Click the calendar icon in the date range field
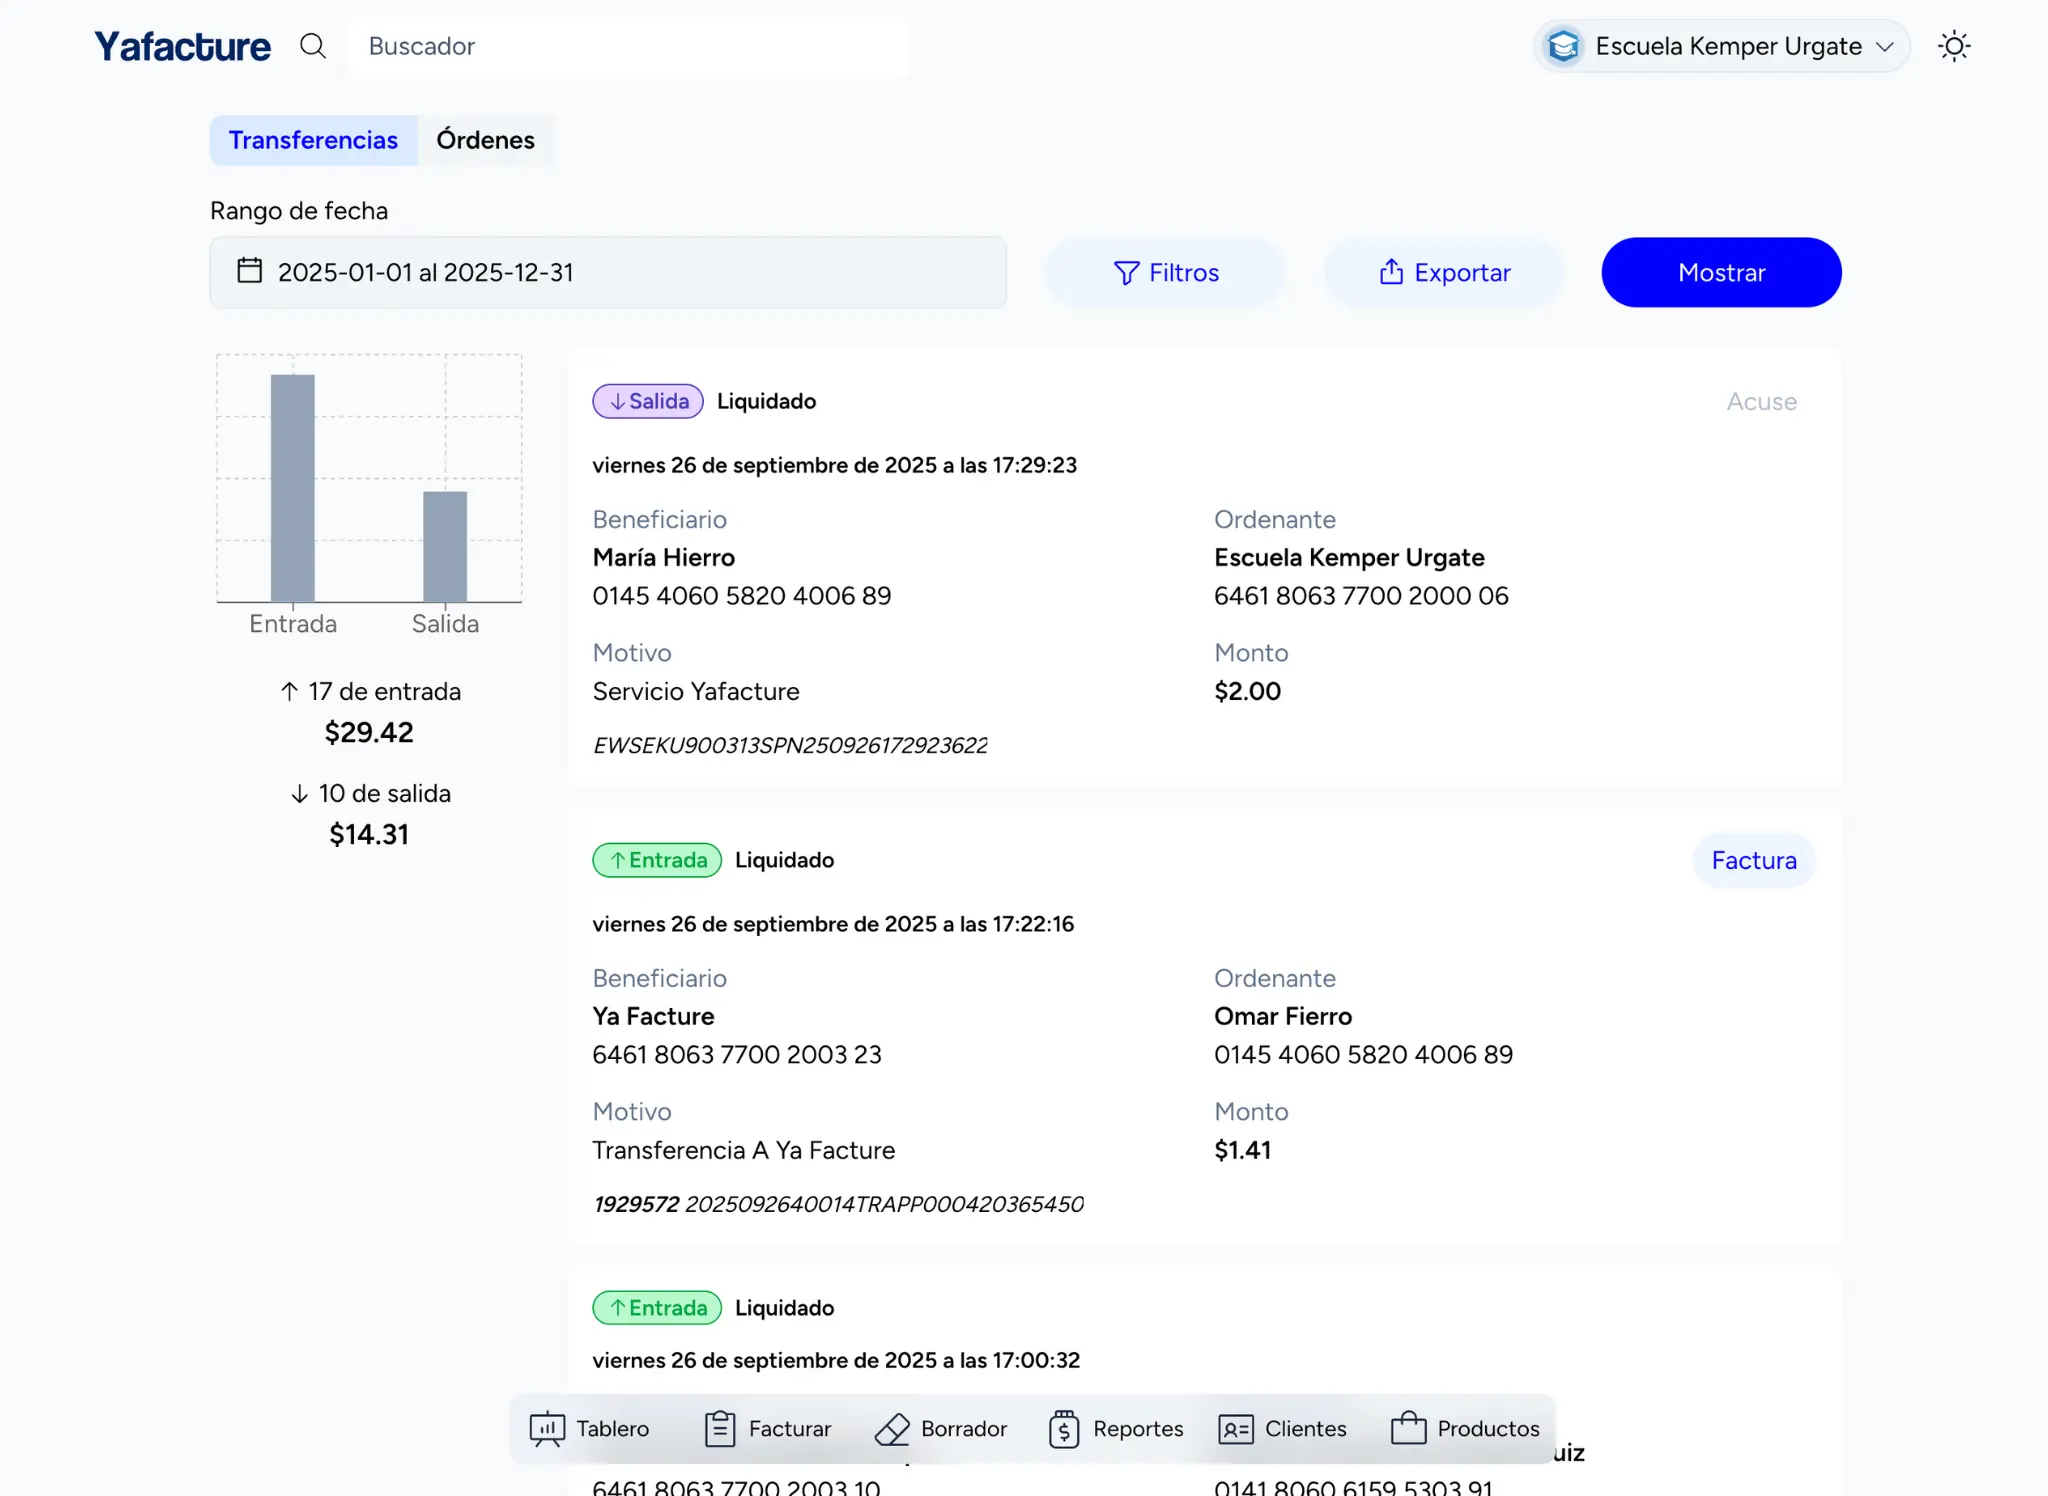2048x1496 pixels. point(250,271)
